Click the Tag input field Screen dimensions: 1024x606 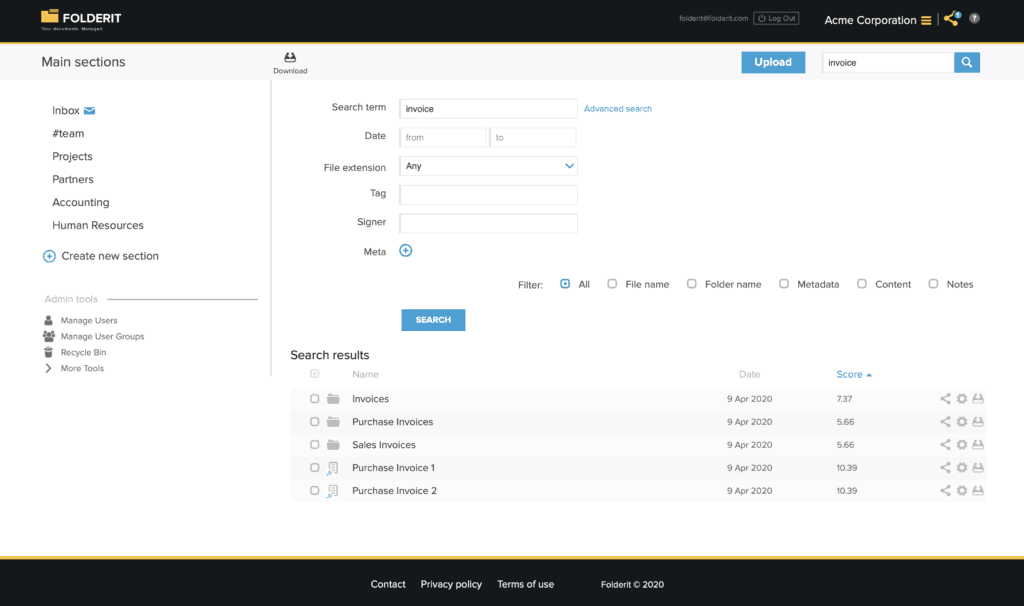488,195
